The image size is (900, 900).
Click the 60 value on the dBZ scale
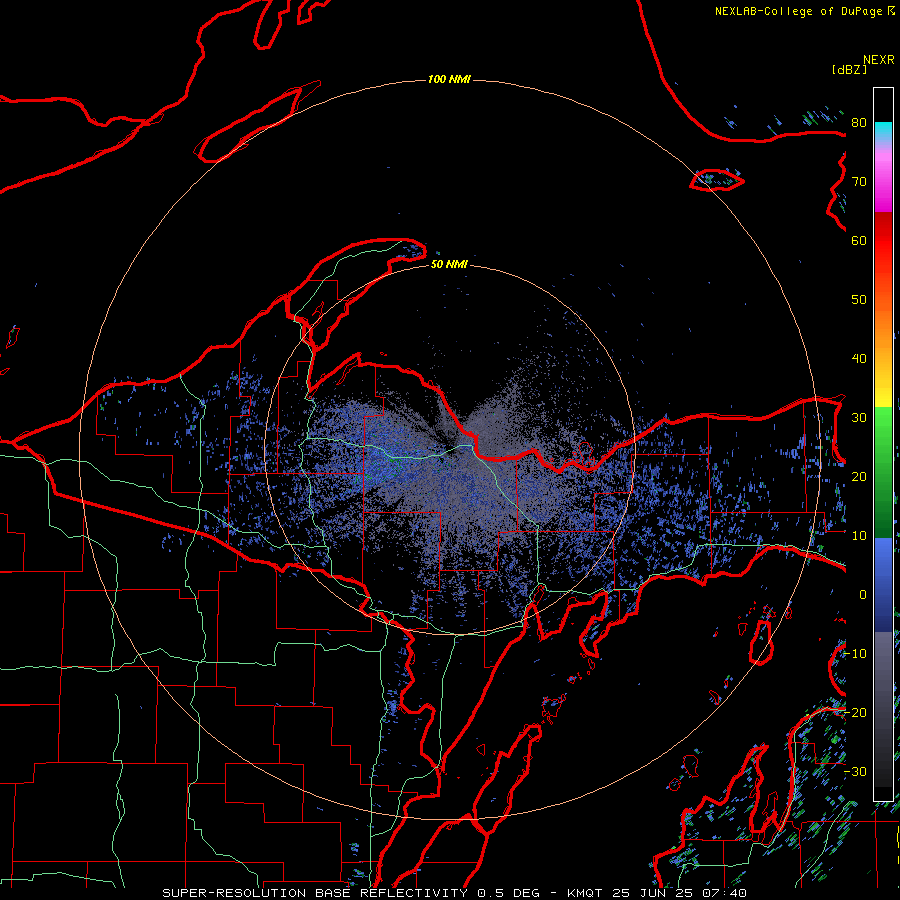coord(859,240)
